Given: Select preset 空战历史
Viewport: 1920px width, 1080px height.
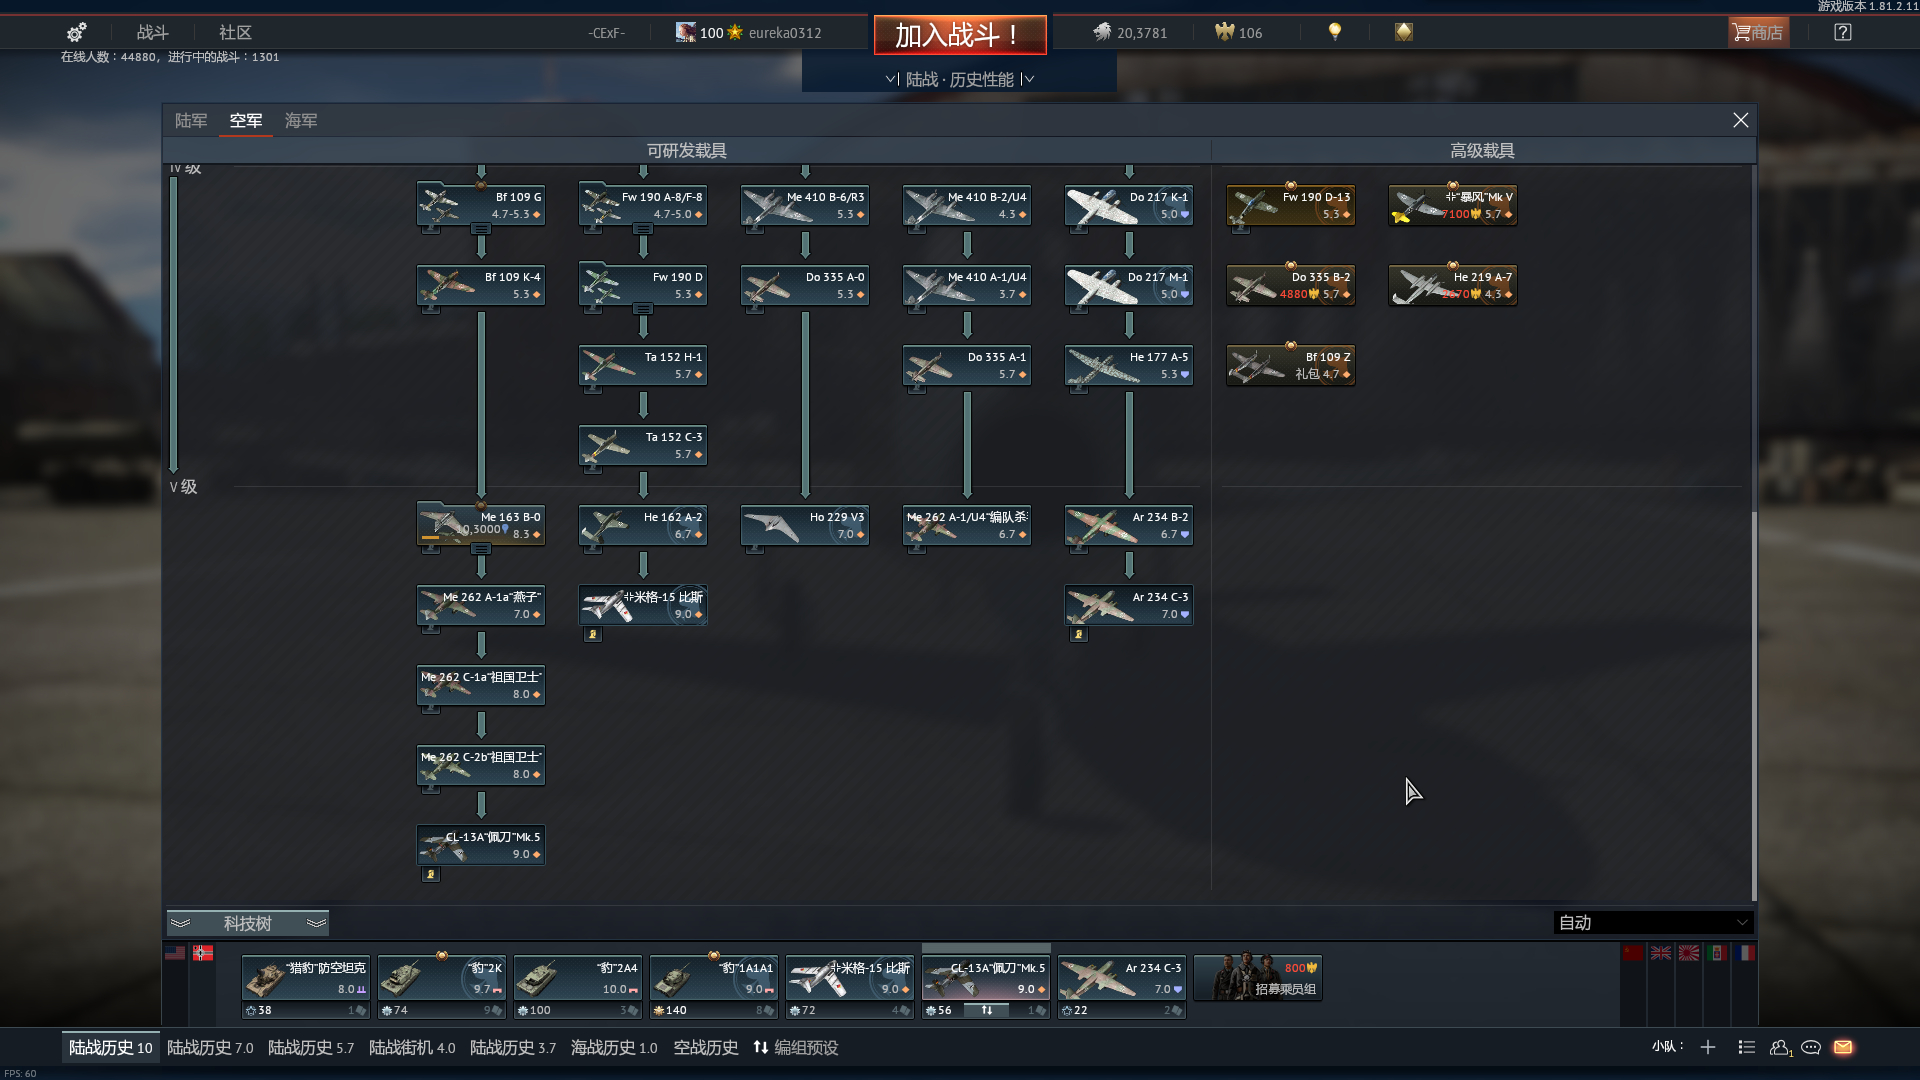Looking at the screenshot, I should (x=706, y=1047).
